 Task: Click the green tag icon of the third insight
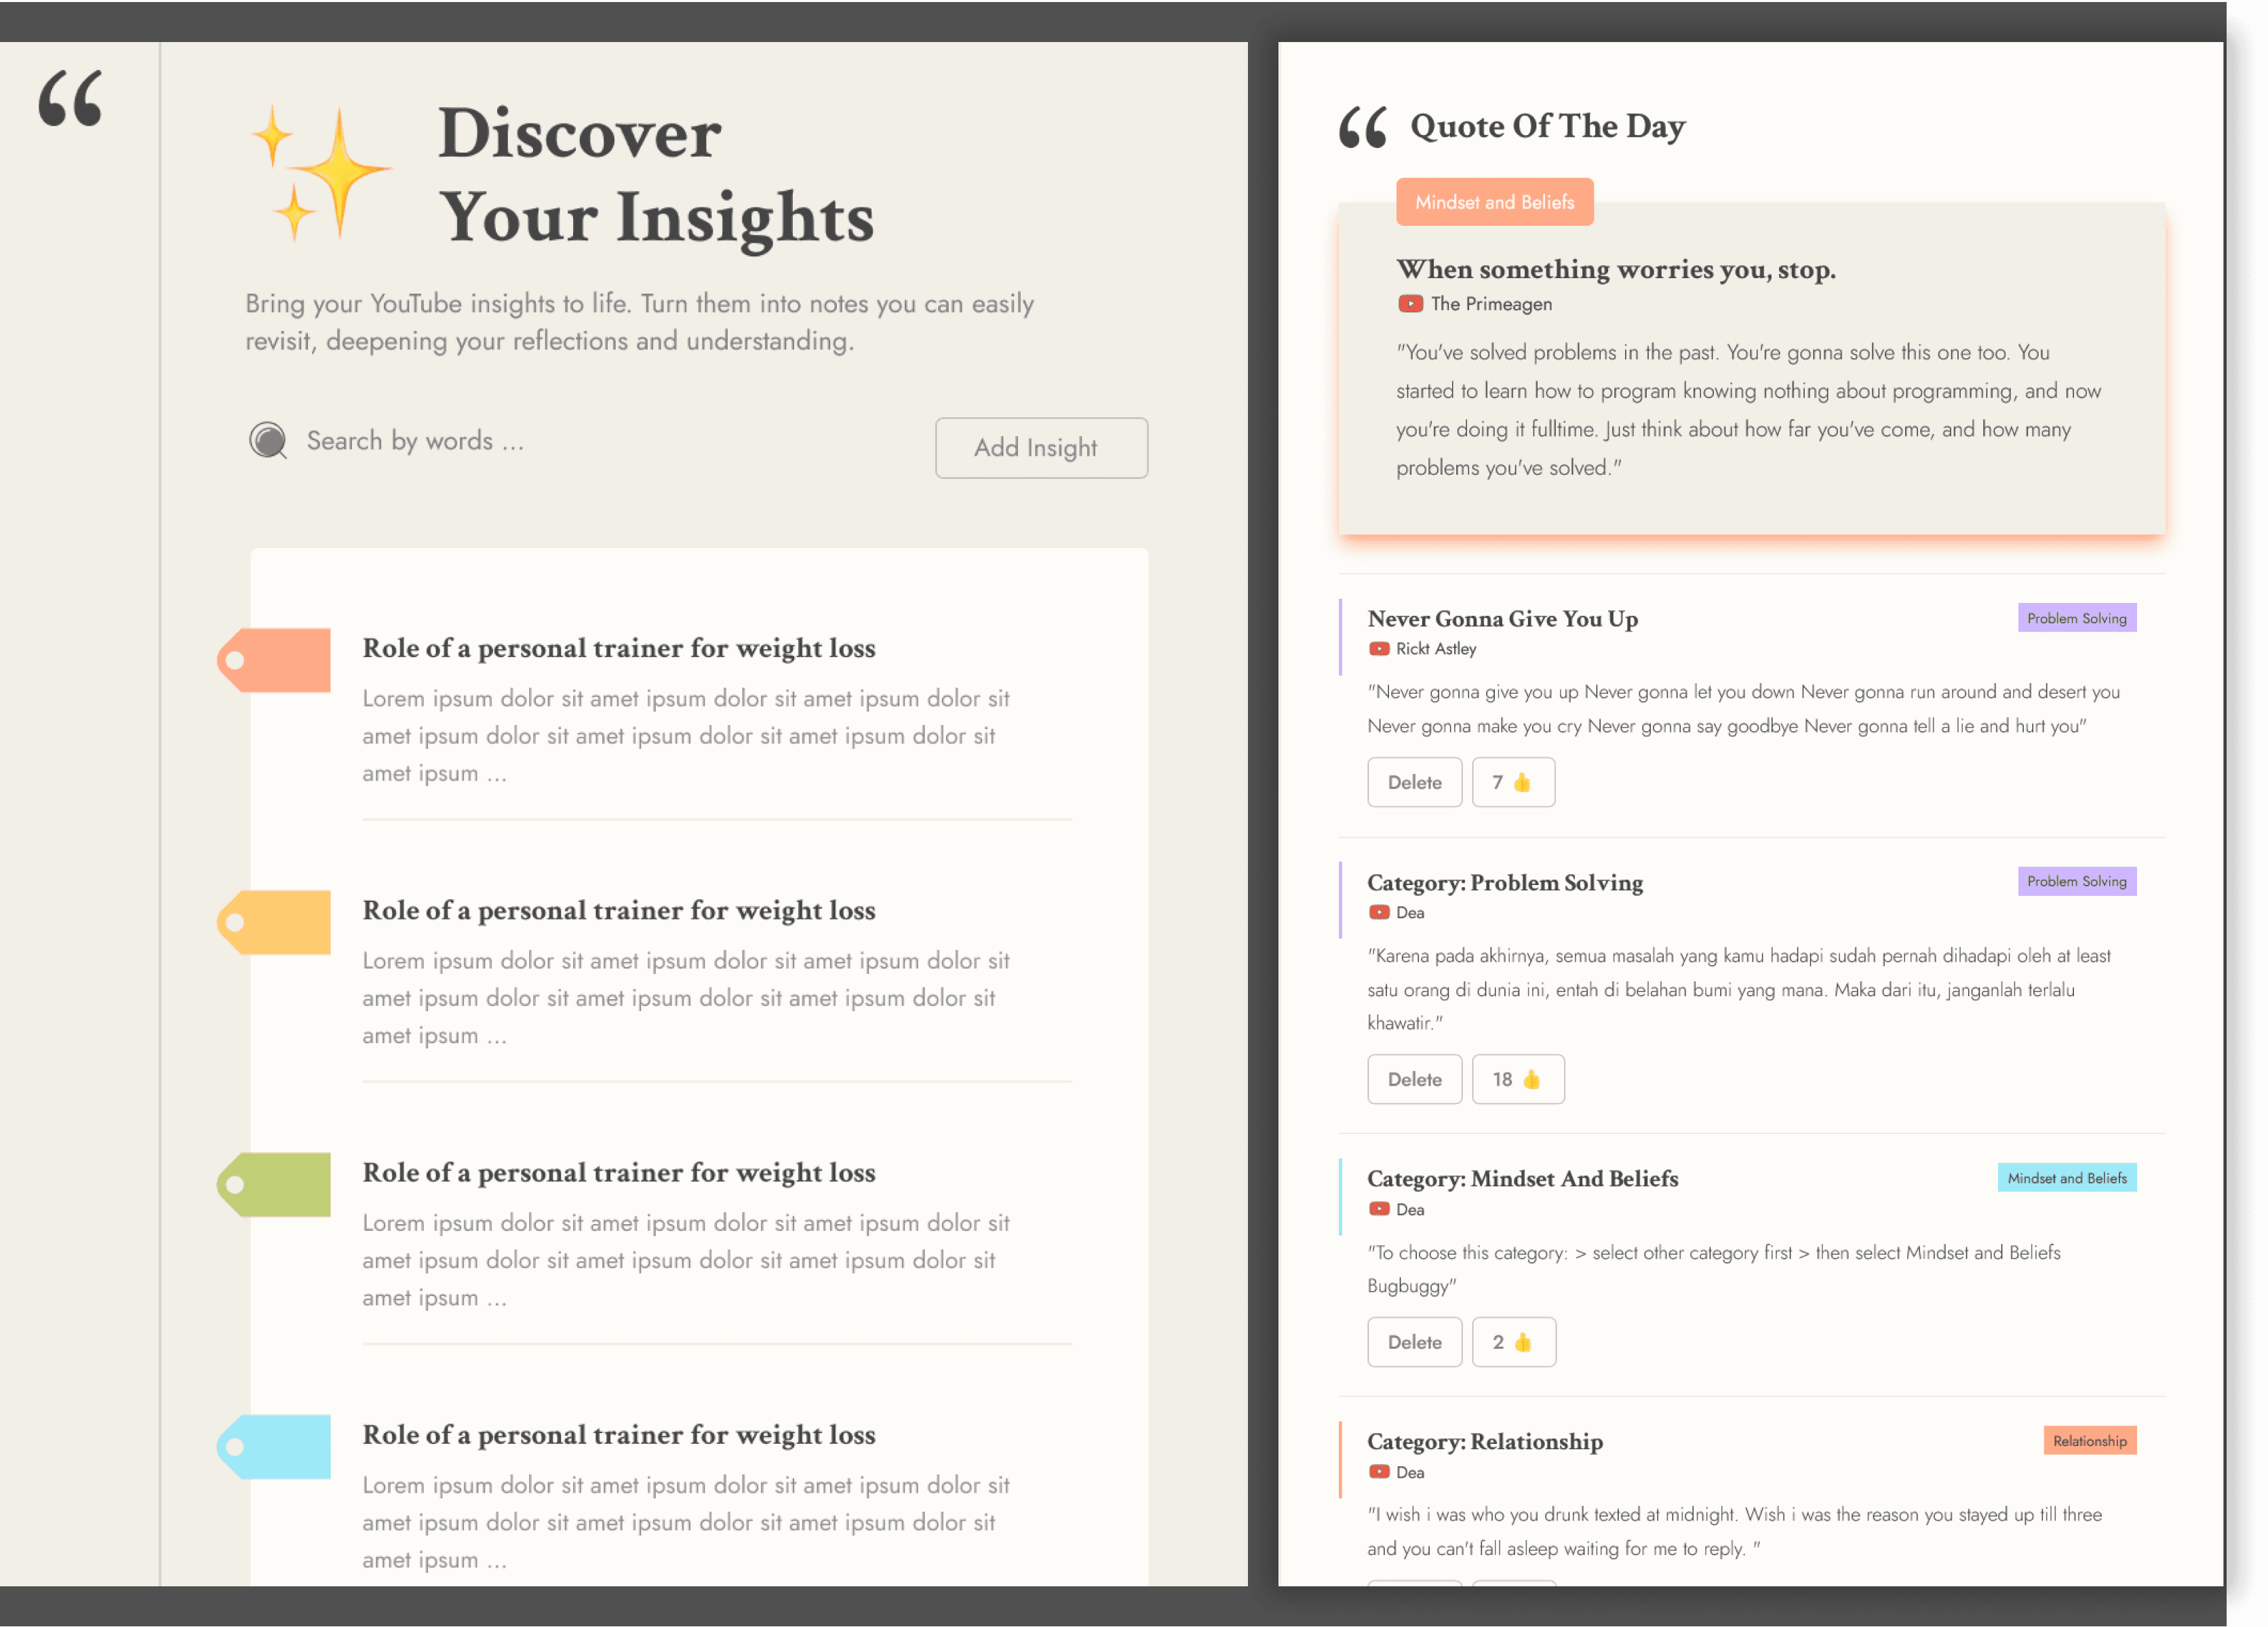(275, 1184)
